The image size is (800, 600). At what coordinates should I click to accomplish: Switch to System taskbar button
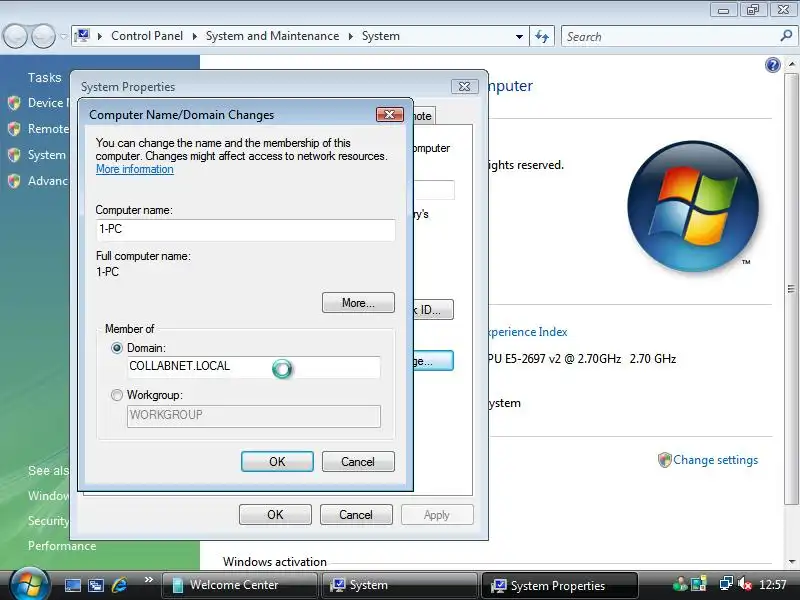(x=399, y=585)
